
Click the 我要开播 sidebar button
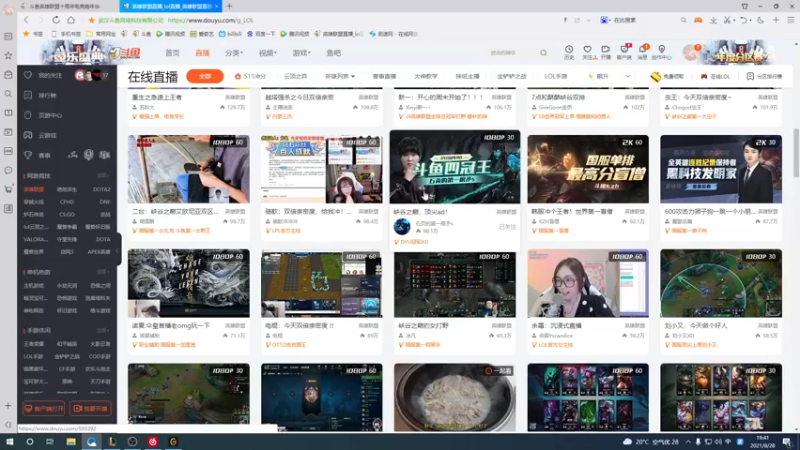tap(90, 409)
